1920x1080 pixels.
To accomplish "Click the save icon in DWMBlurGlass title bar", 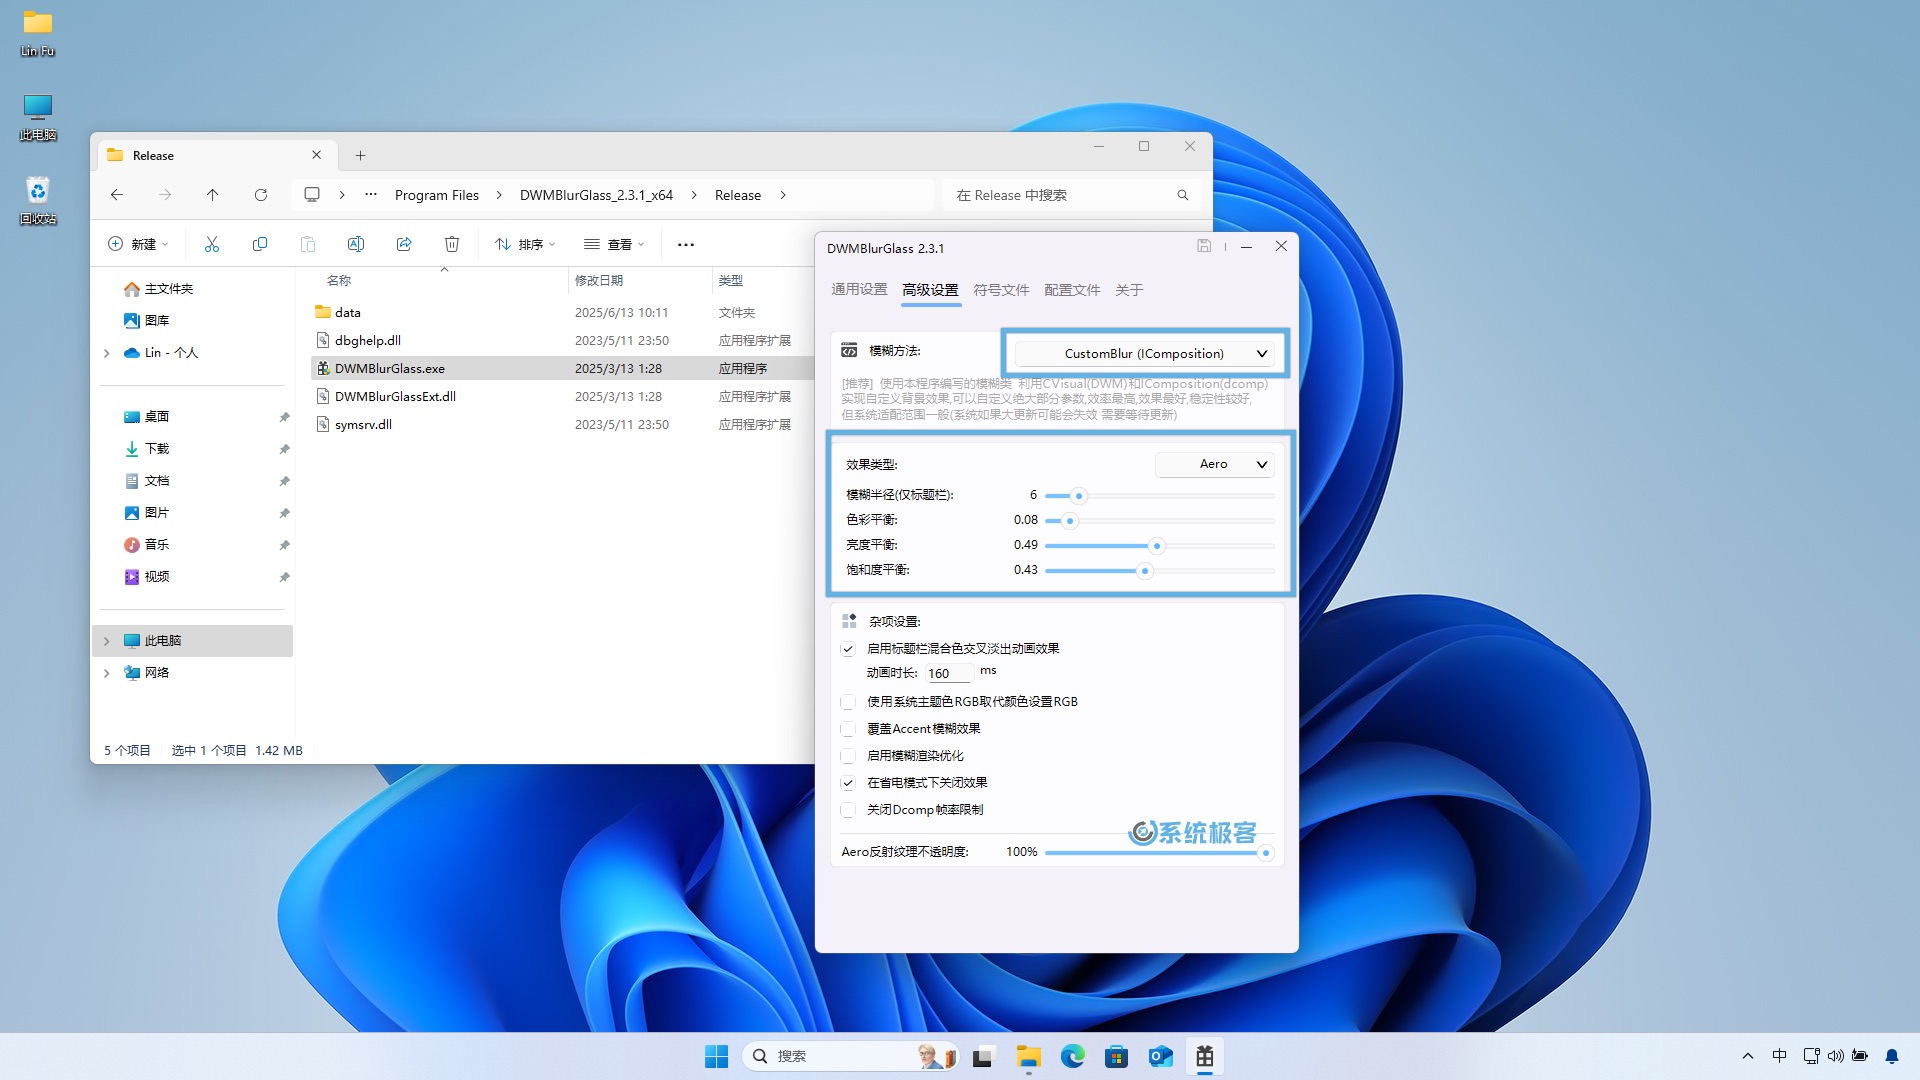I will 1204,246.
